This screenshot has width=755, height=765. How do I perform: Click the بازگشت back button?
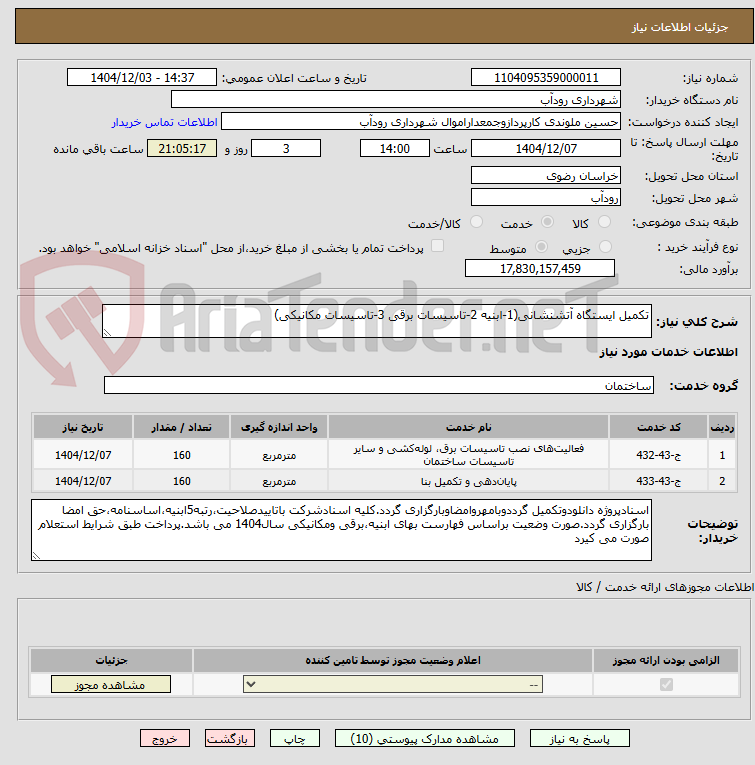point(230,739)
